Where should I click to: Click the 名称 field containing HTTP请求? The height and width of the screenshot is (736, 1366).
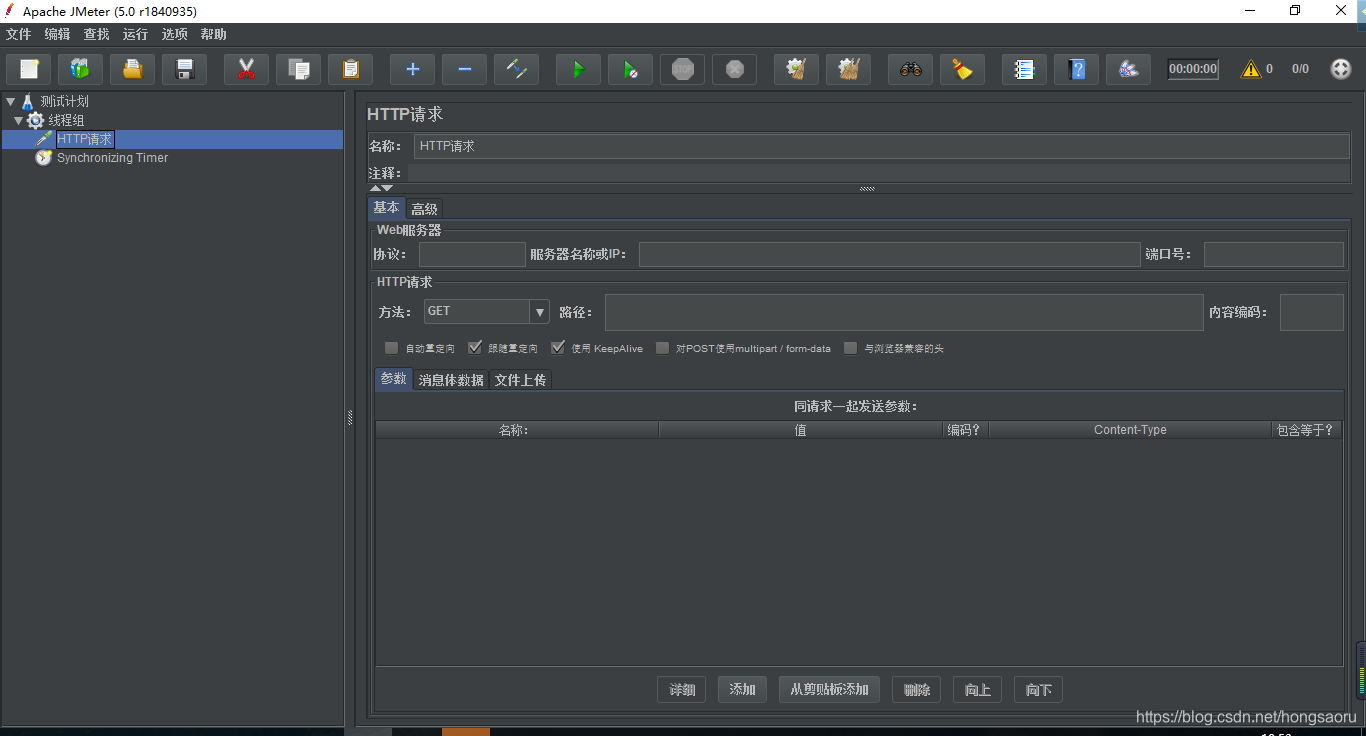tap(882, 146)
